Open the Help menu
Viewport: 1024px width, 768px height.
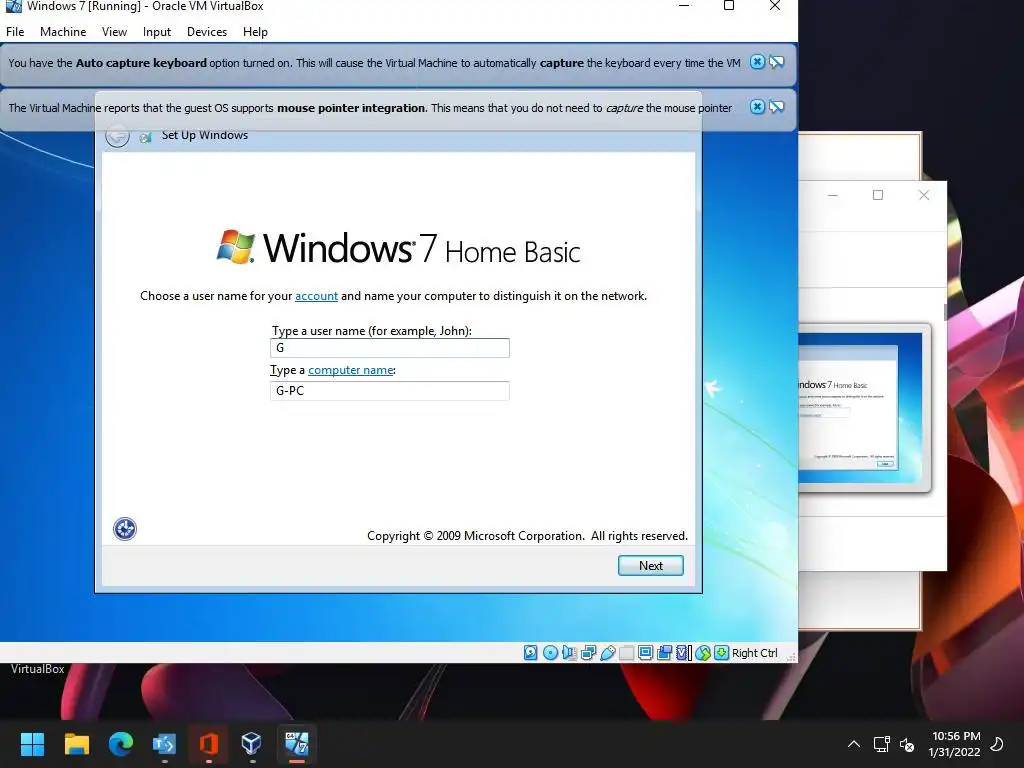click(x=255, y=31)
